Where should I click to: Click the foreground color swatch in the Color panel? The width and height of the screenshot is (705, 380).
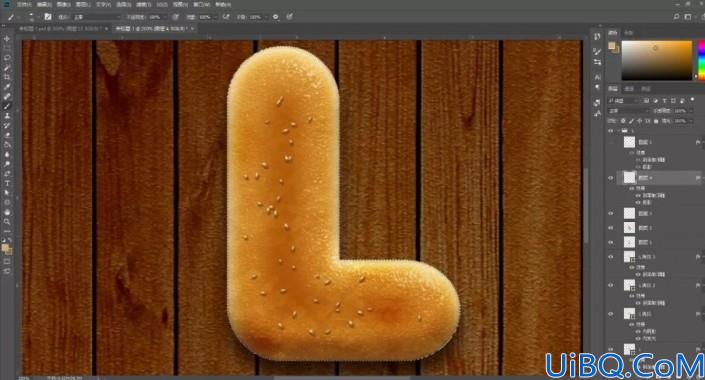612,45
